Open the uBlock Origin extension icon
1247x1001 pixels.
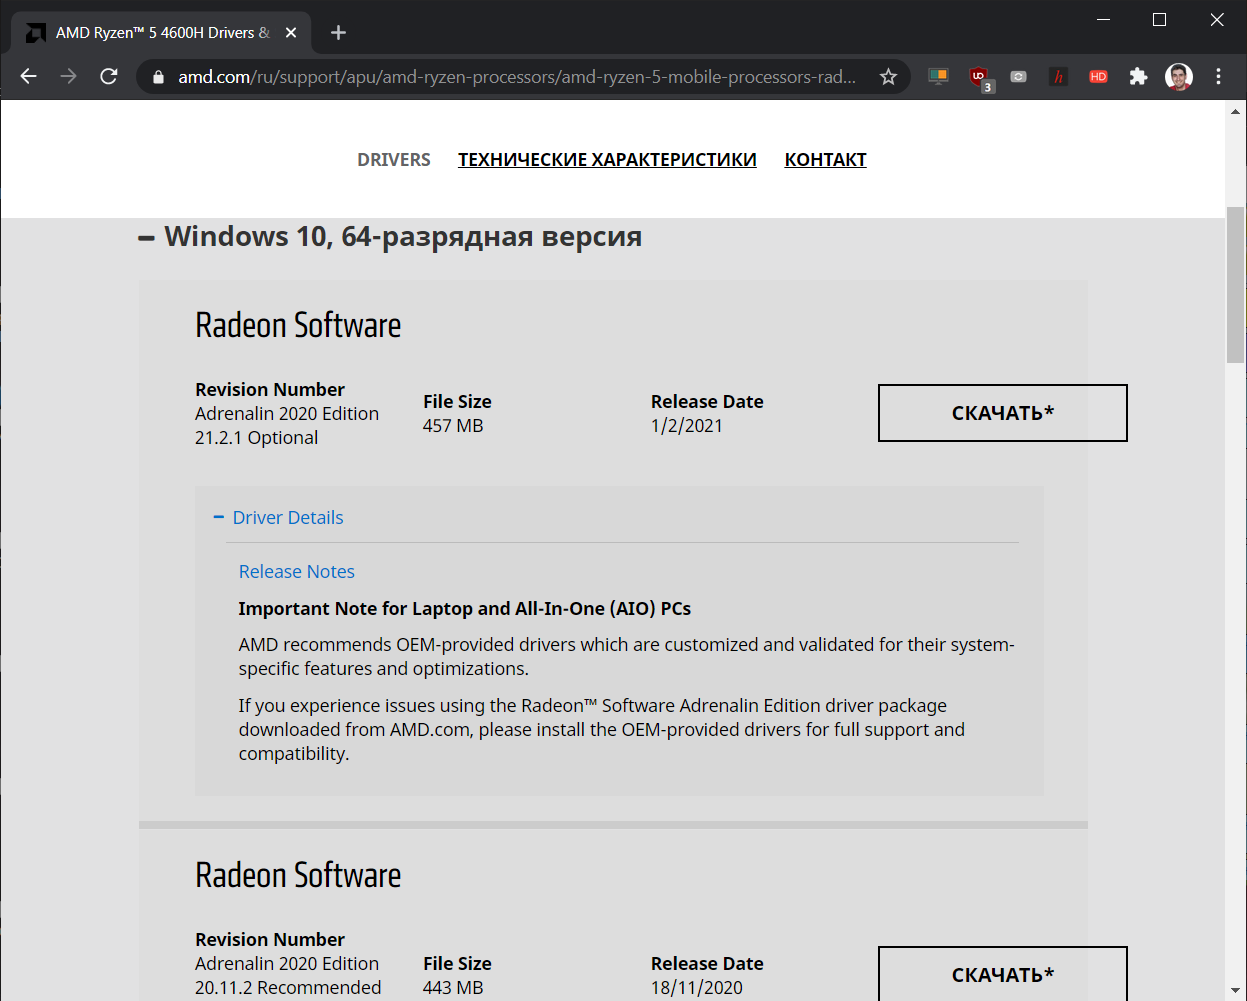tap(979, 77)
